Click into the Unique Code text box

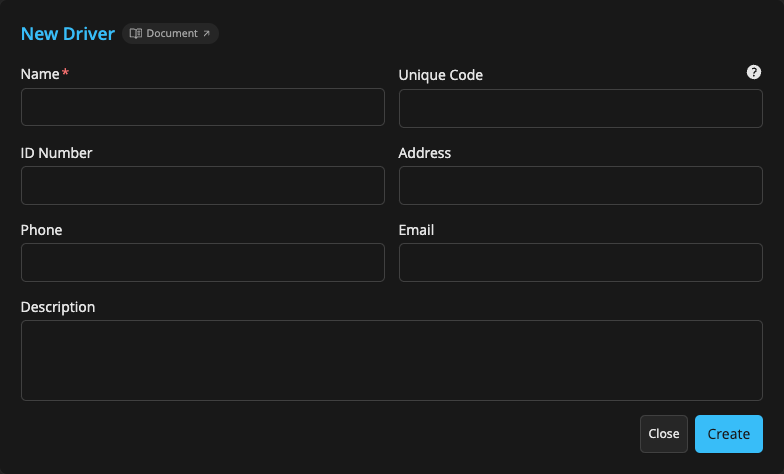(580, 108)
